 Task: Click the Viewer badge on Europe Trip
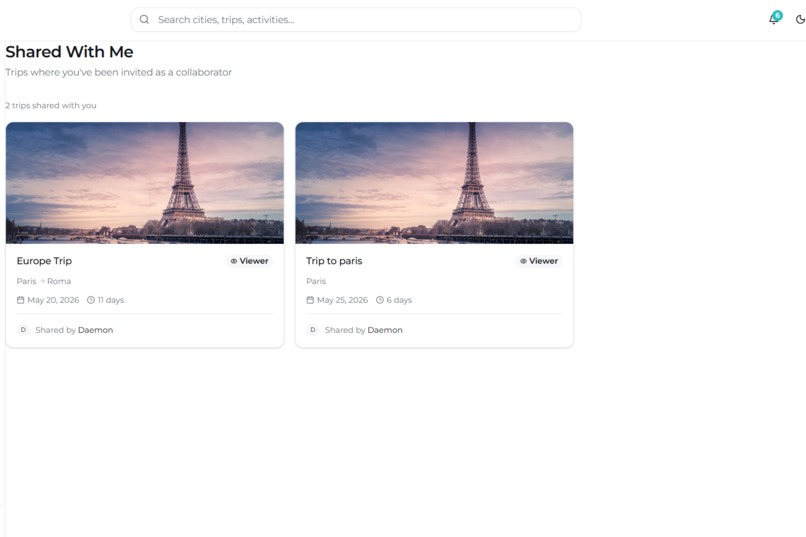pos(249,261)
